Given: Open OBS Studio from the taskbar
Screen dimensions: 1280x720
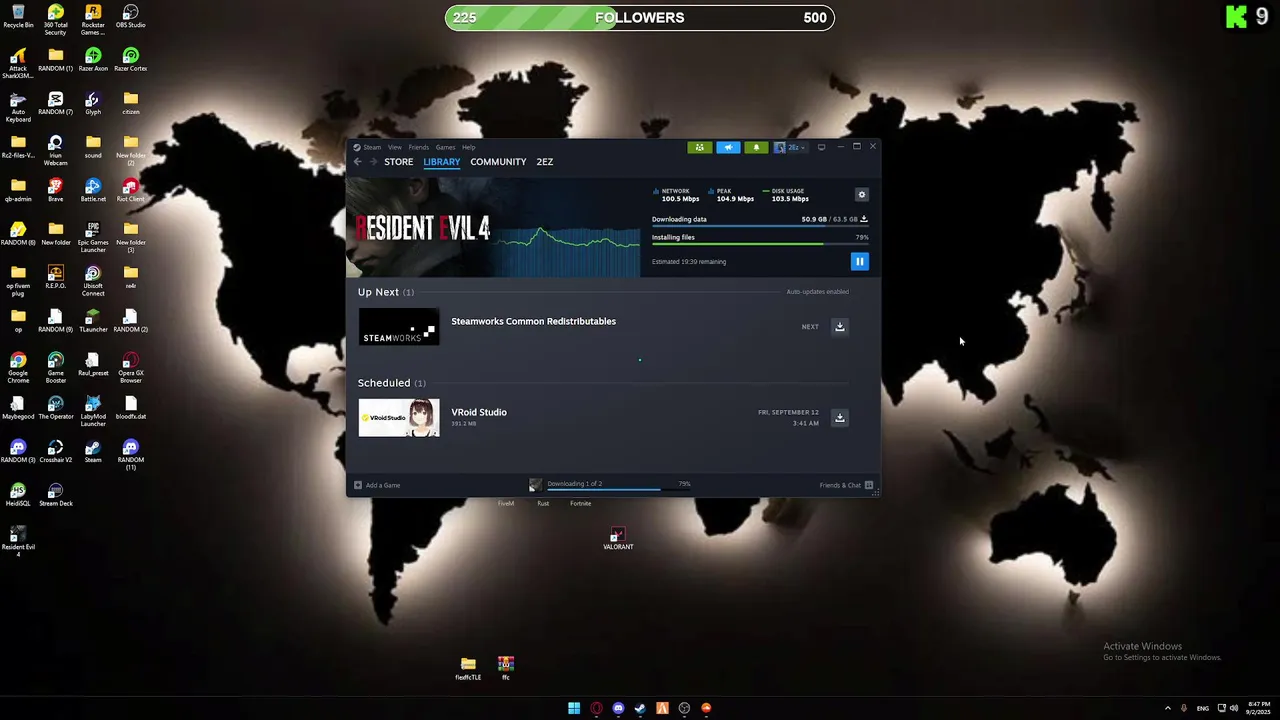Looking at the screenshot, I should click(684, 708).
